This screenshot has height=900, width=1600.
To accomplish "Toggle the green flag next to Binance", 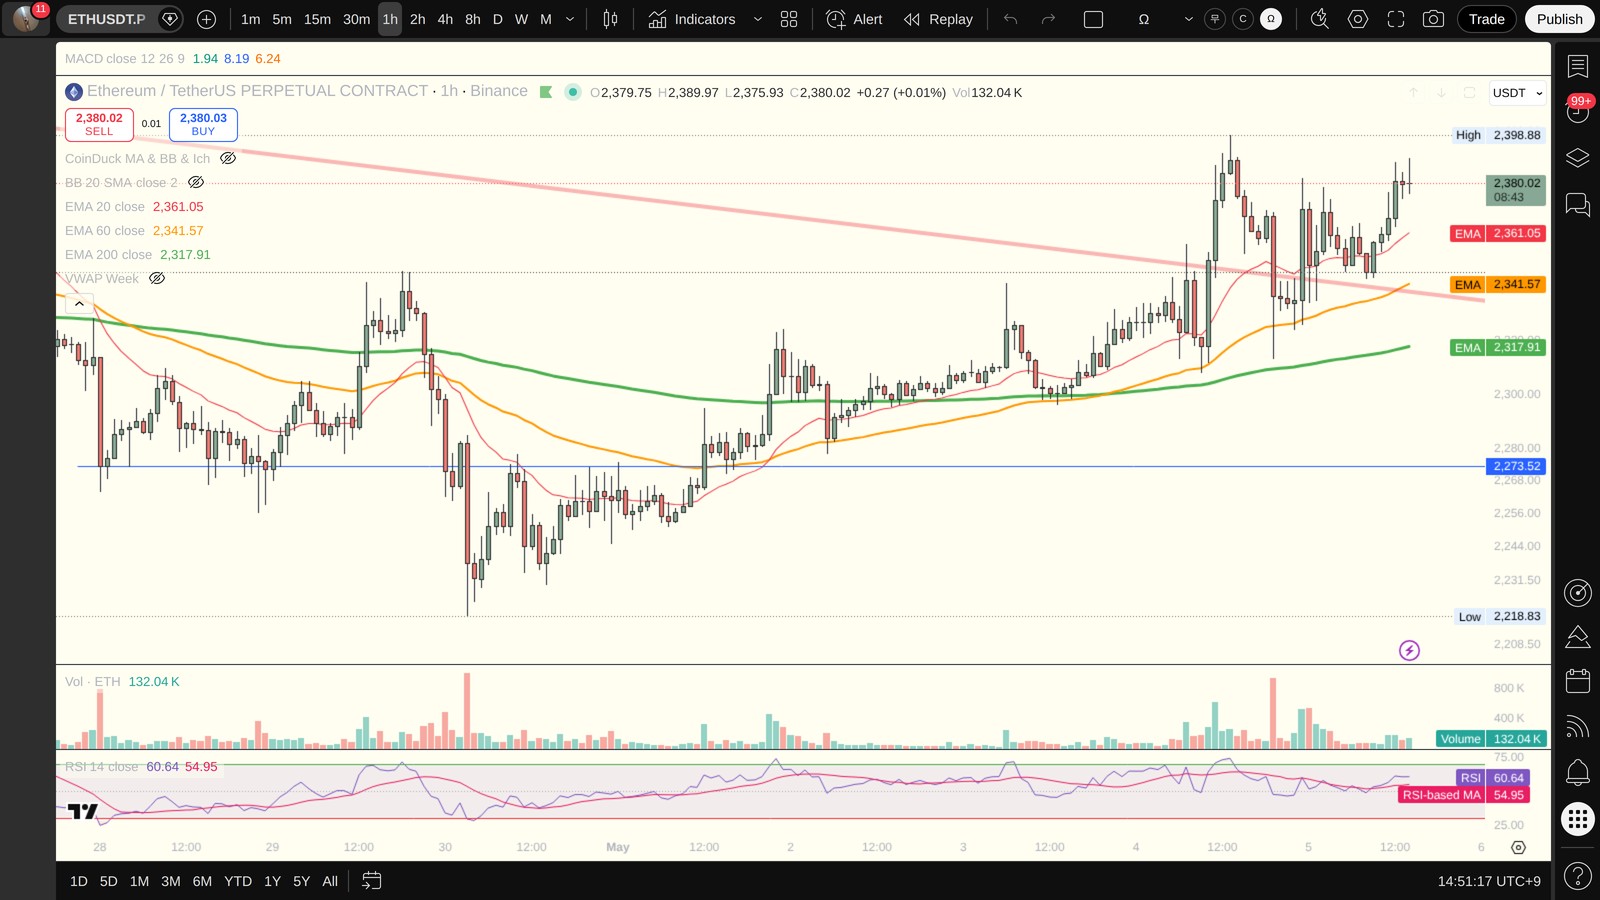I will click(x=546, y=92).
